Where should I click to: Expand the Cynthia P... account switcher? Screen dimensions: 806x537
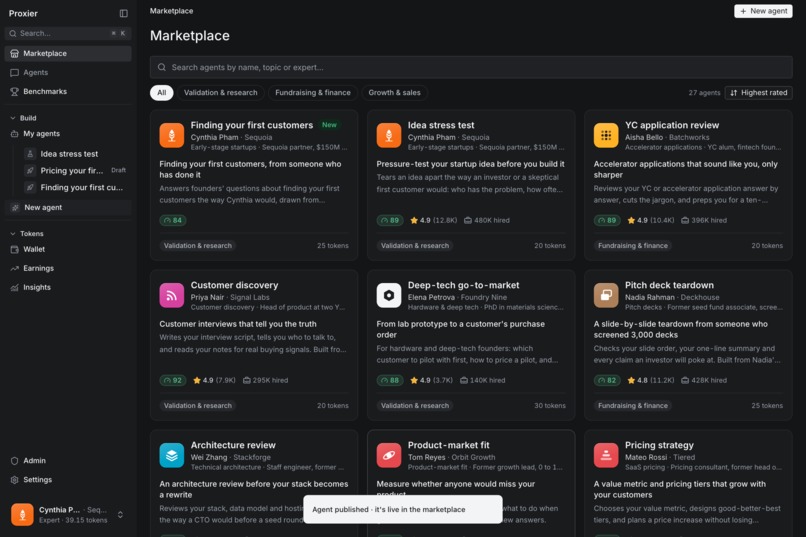tap(120, 515)
